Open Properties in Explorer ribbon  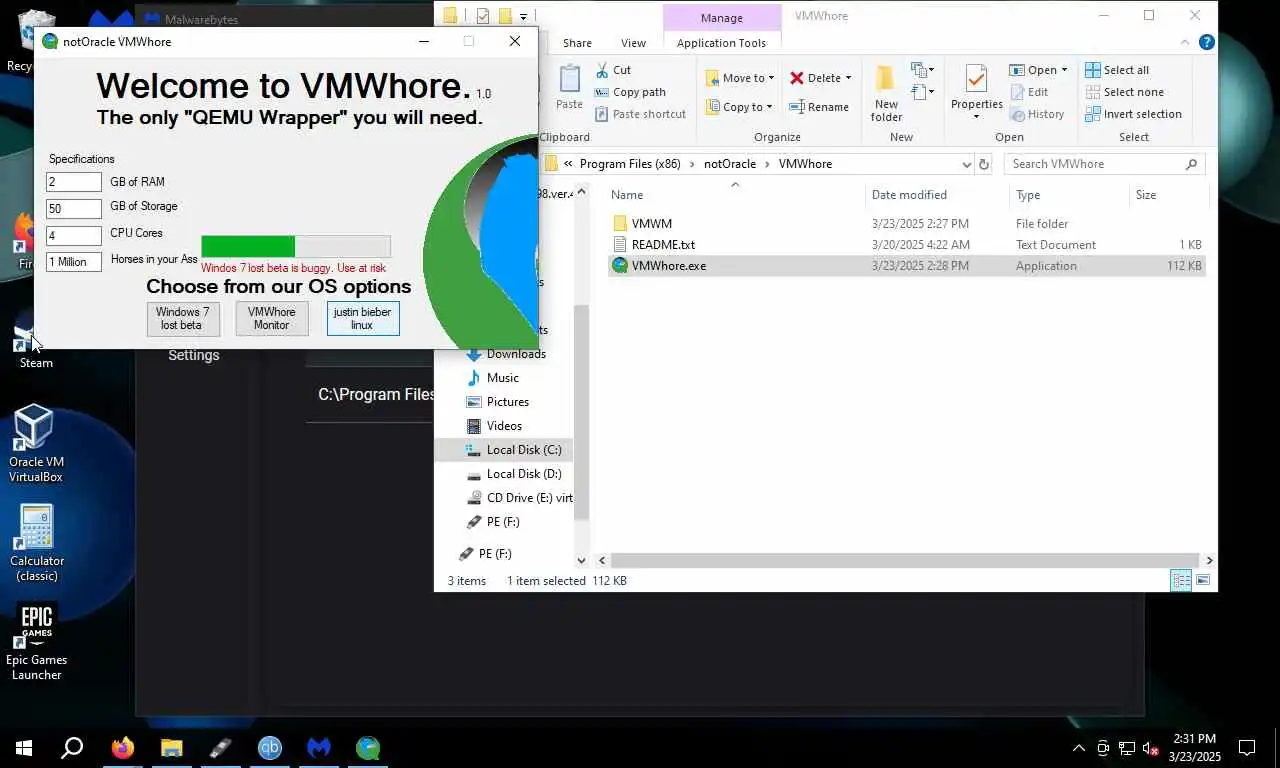coord(977,93)
